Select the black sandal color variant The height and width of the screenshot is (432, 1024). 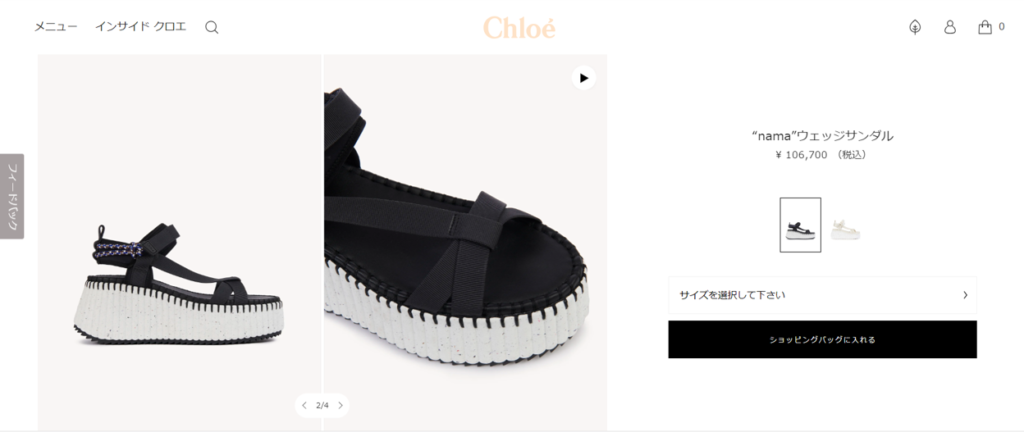click(x=800, y=224)
